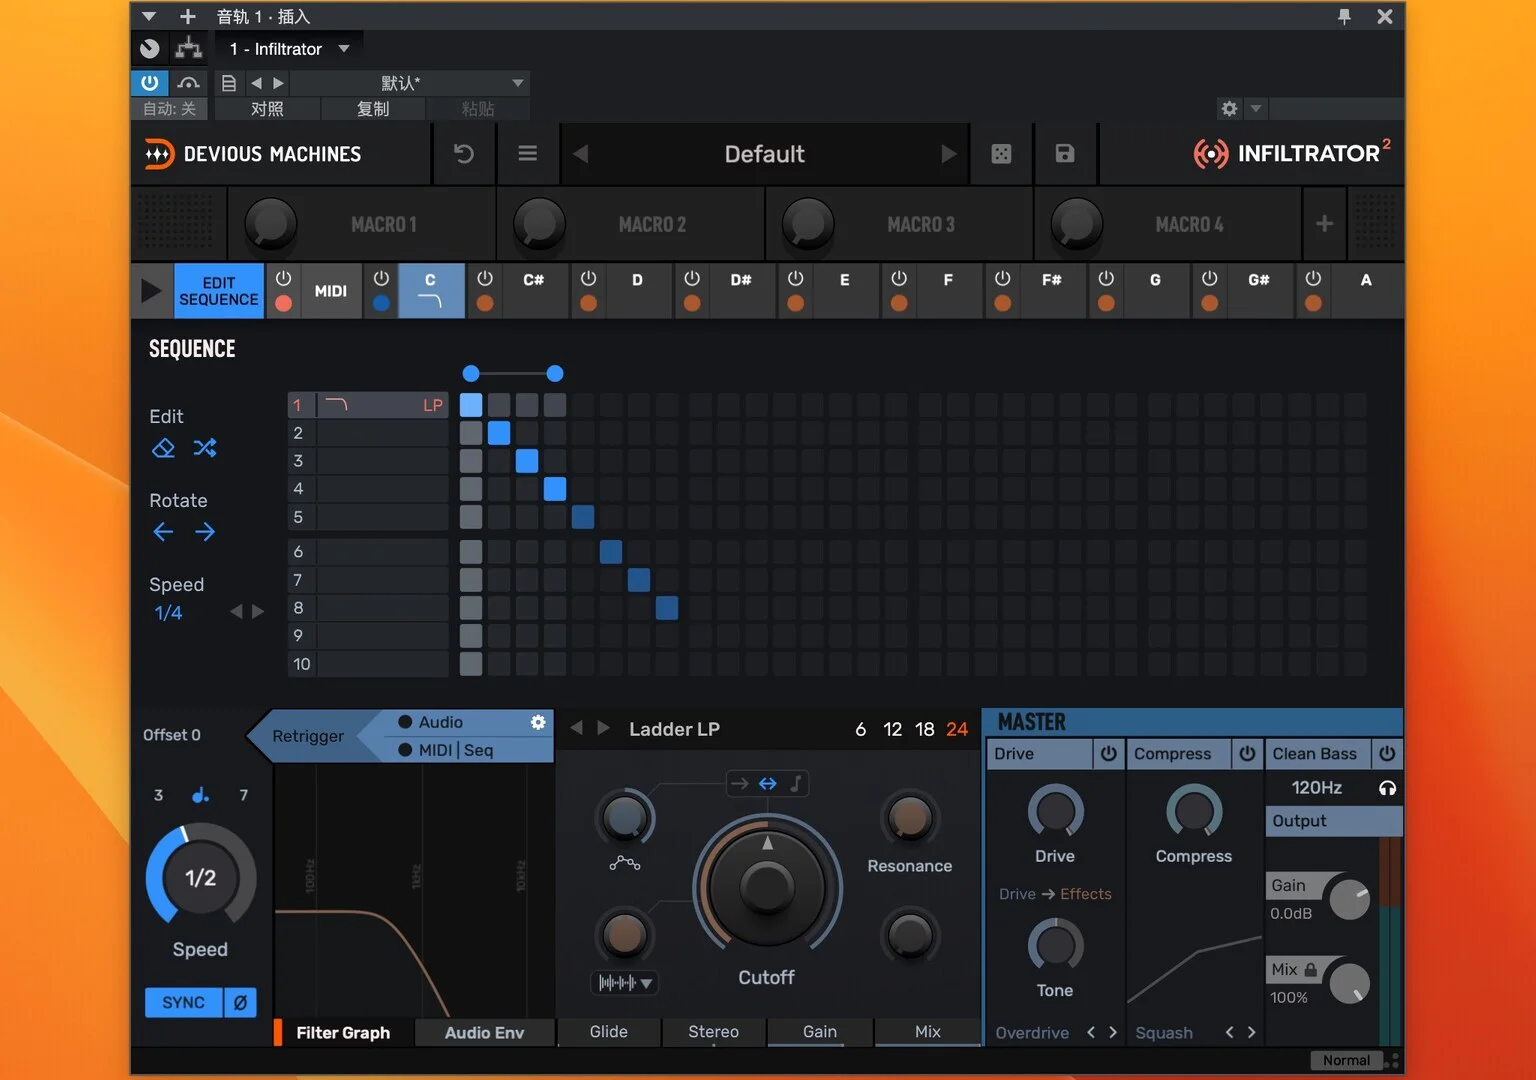
Task: Click the randomize dice icon
Action: coord(1001,153)
